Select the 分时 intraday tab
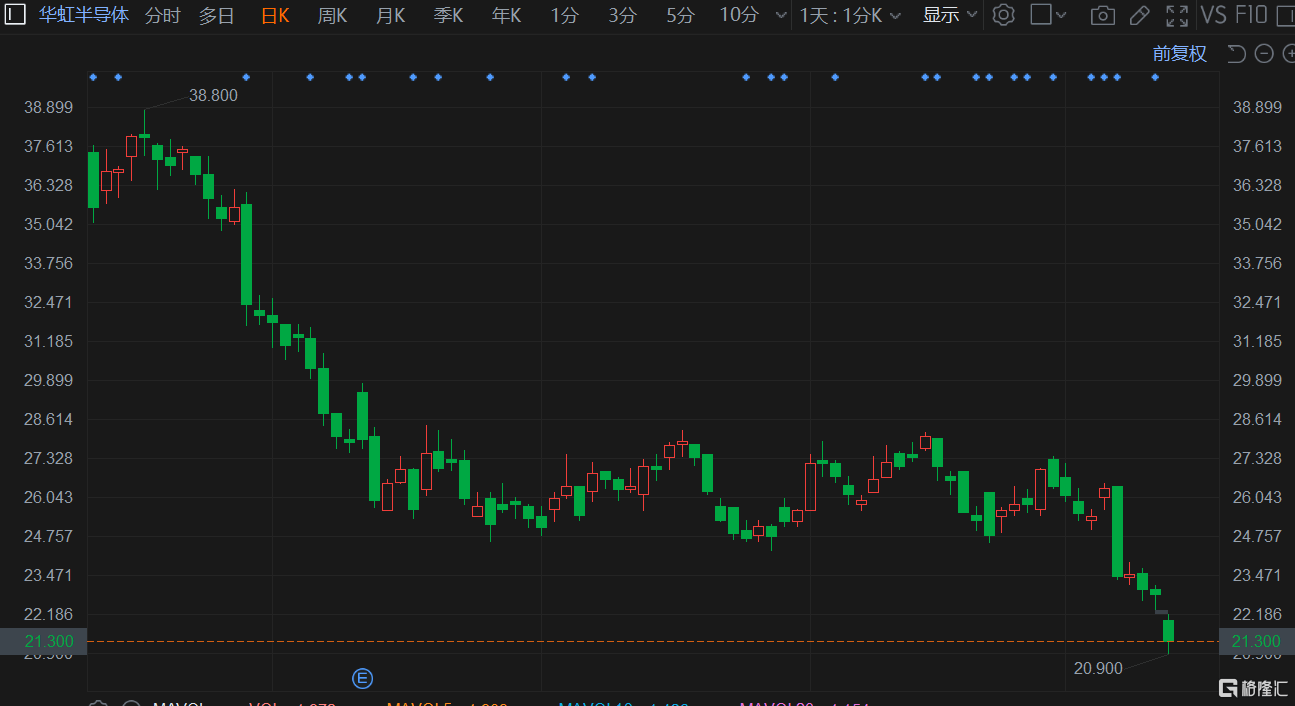Image resolution: width=1295 pixels, height=706 pixels. click(x=163, y=15)
